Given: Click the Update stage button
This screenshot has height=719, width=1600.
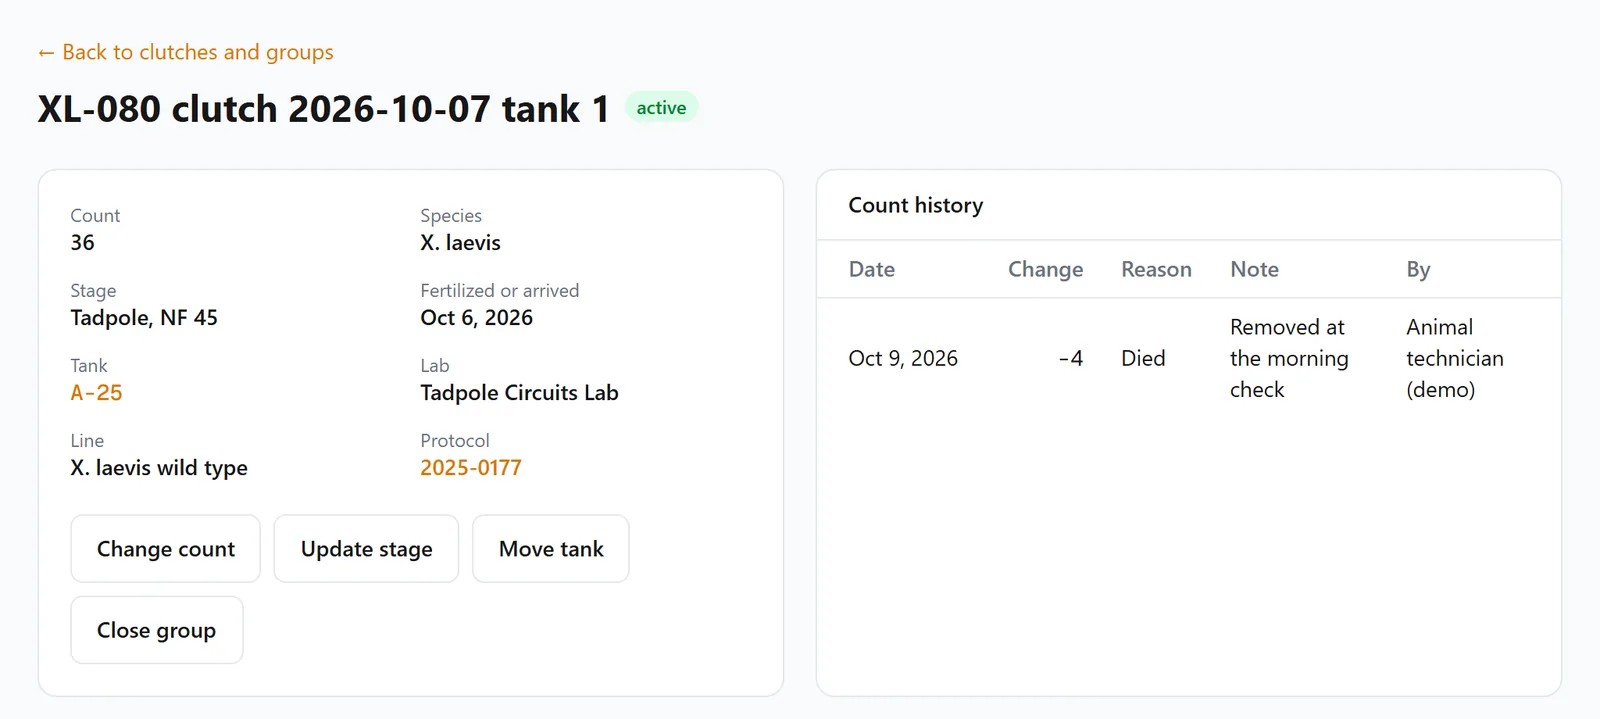Looking at the screenshot, I should (366, 549).
